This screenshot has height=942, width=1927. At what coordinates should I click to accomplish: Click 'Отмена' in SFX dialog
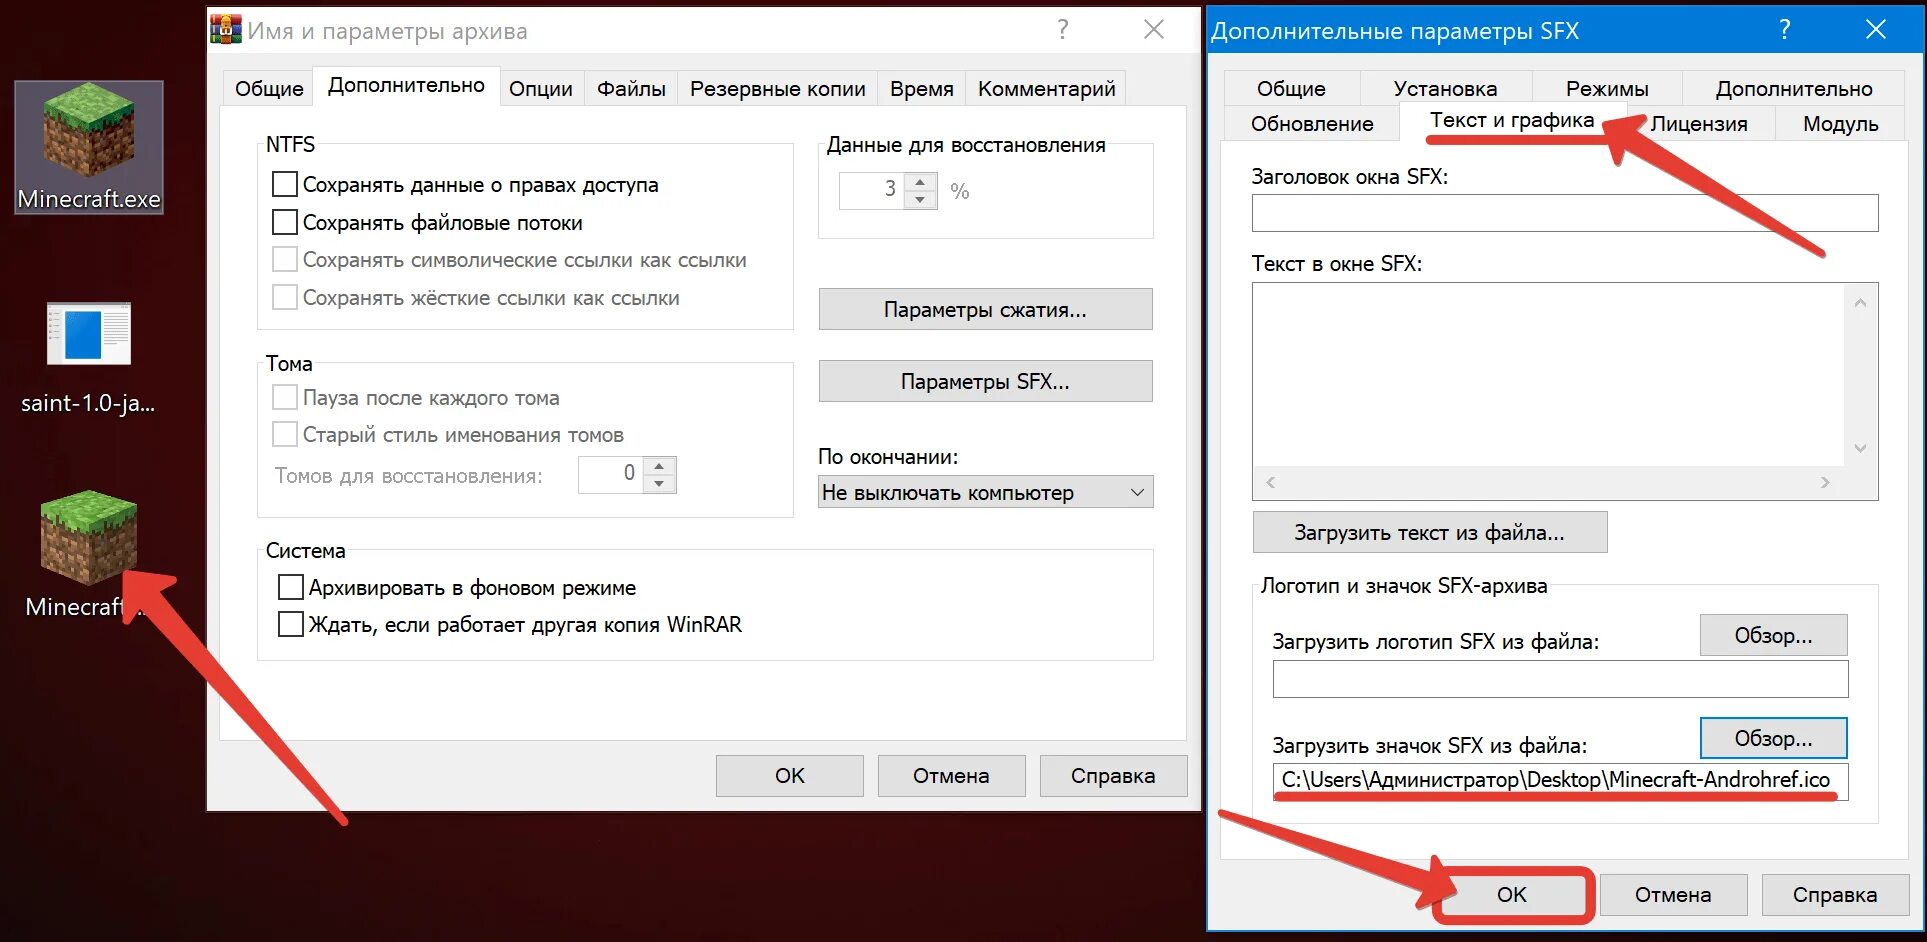point(1673,894)
